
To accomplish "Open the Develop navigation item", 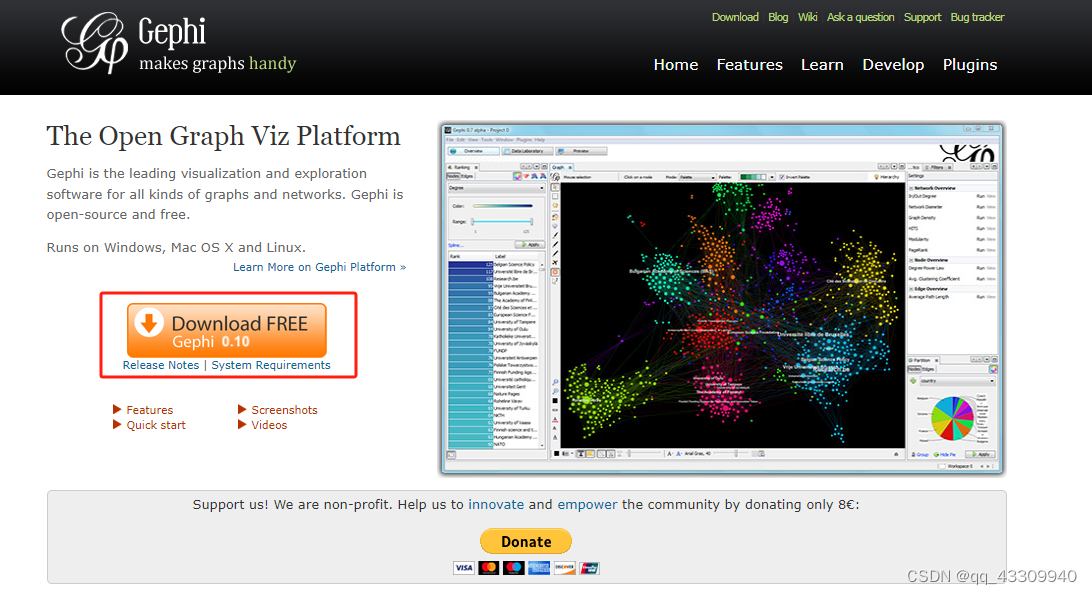I will (x=893, y=65).
